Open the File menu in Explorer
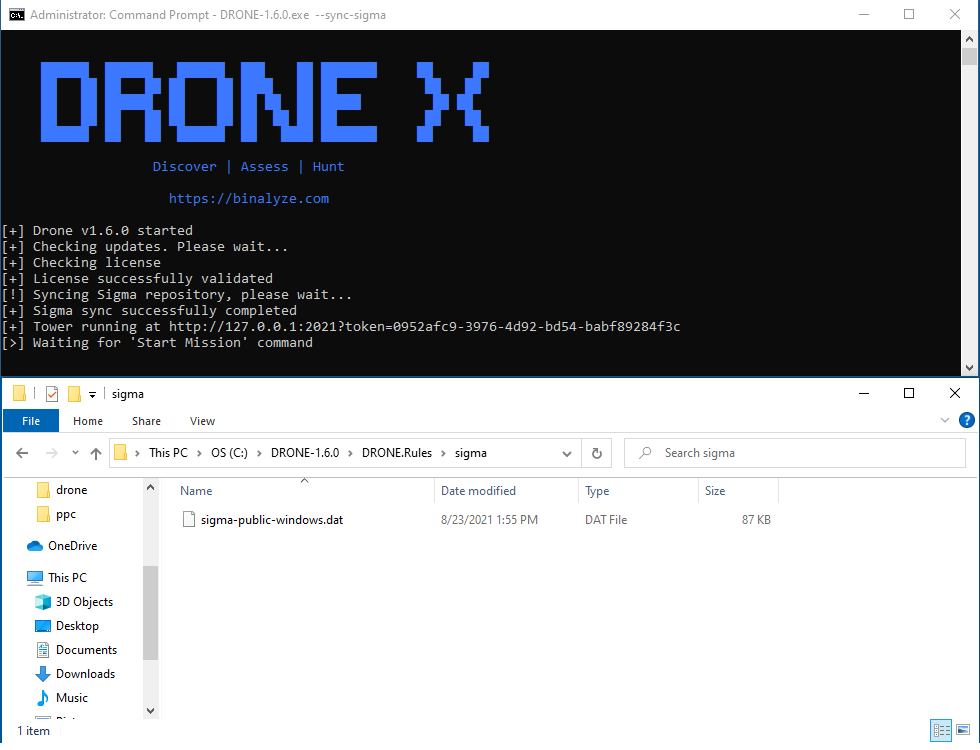 click(30, 420)
